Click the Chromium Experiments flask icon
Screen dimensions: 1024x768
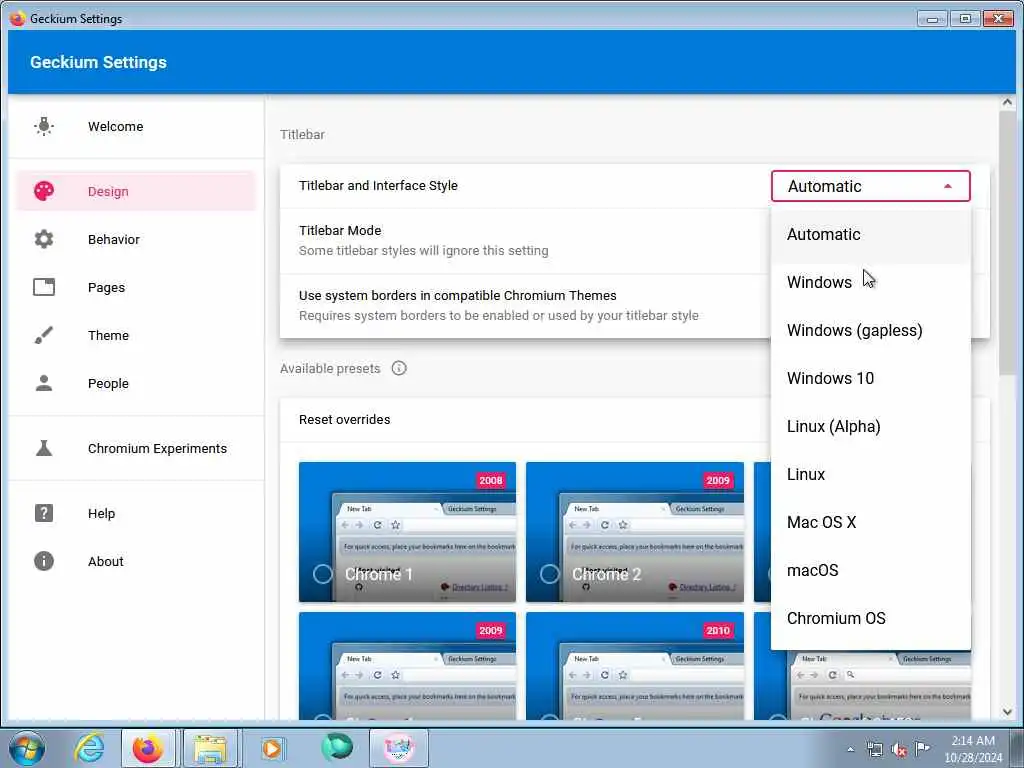tap(44, 448)
